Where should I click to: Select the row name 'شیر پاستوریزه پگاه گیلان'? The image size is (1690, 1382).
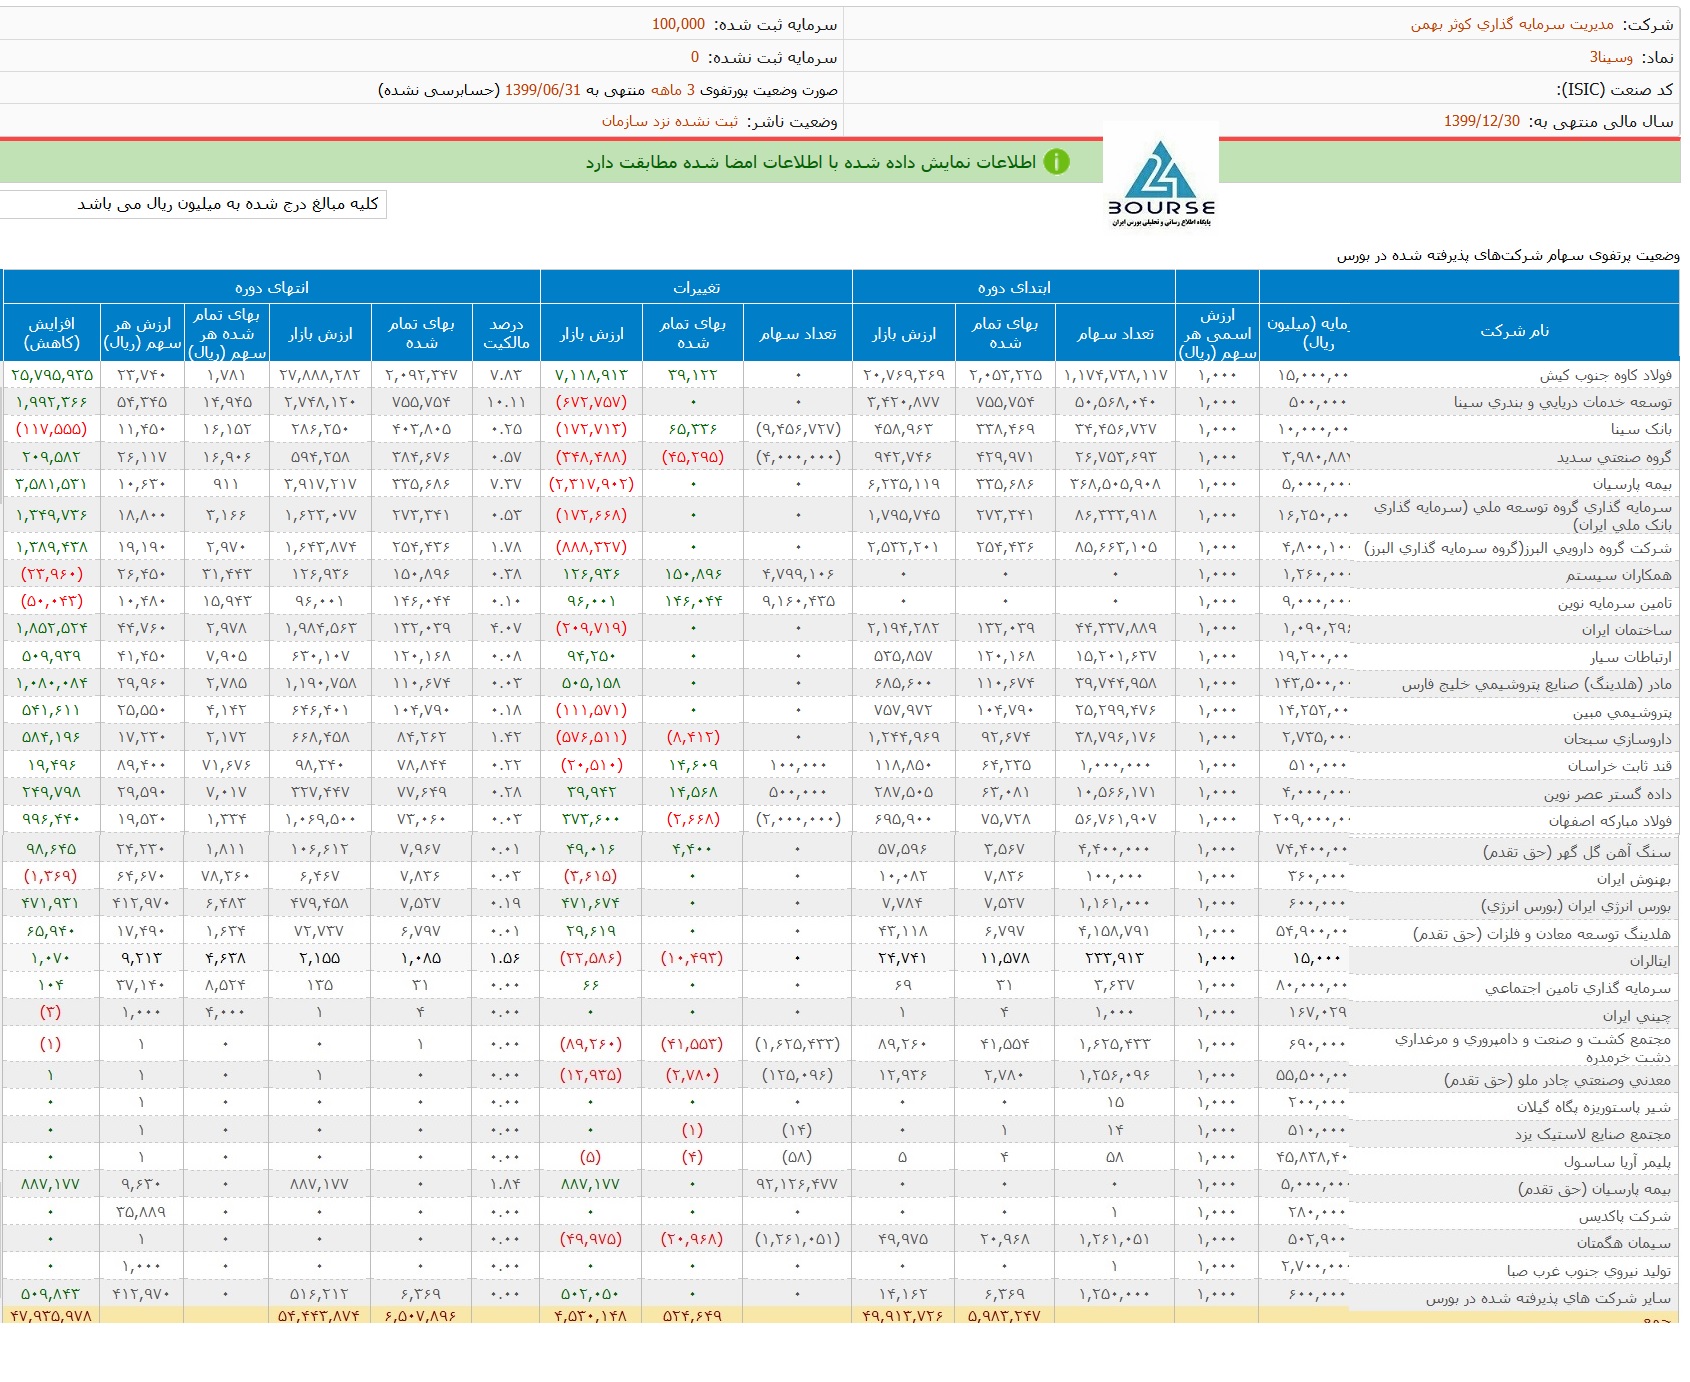[1593, 1107]
